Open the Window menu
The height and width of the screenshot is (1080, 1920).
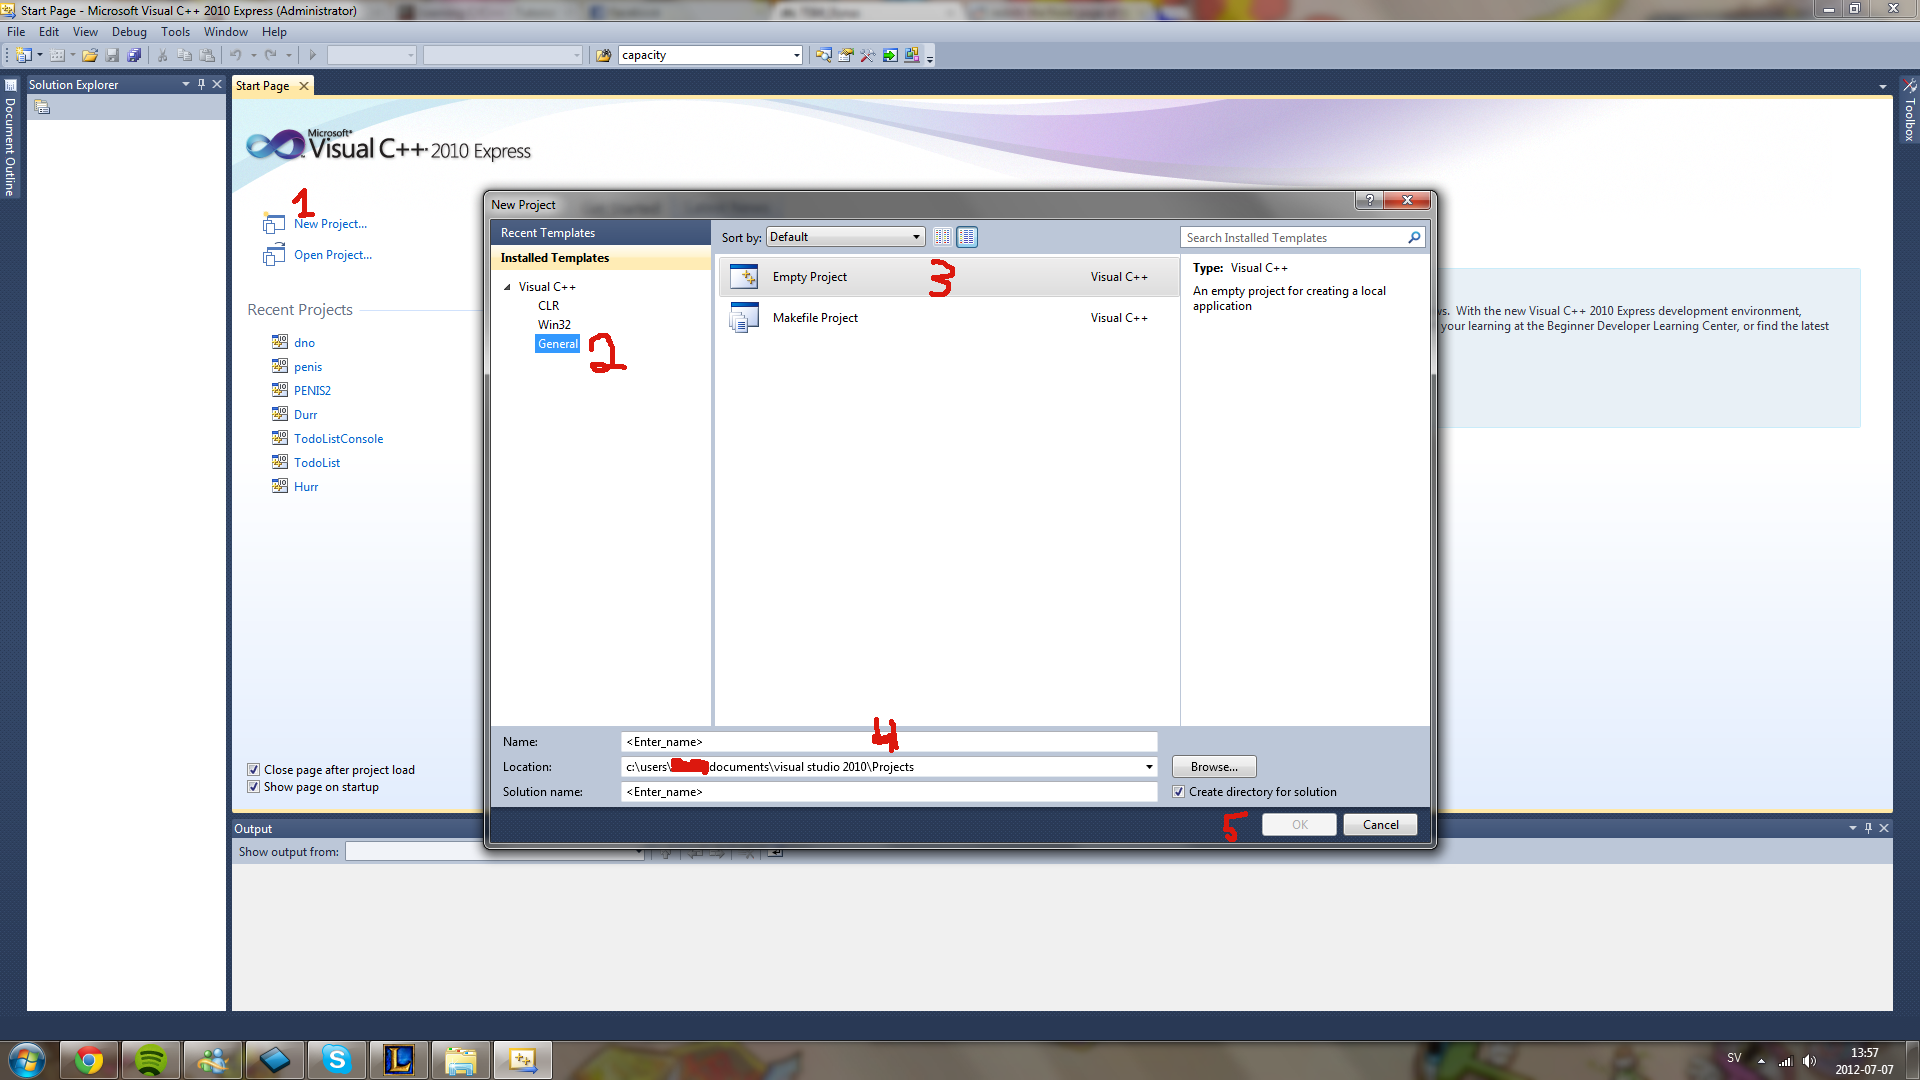pos(226,32)
